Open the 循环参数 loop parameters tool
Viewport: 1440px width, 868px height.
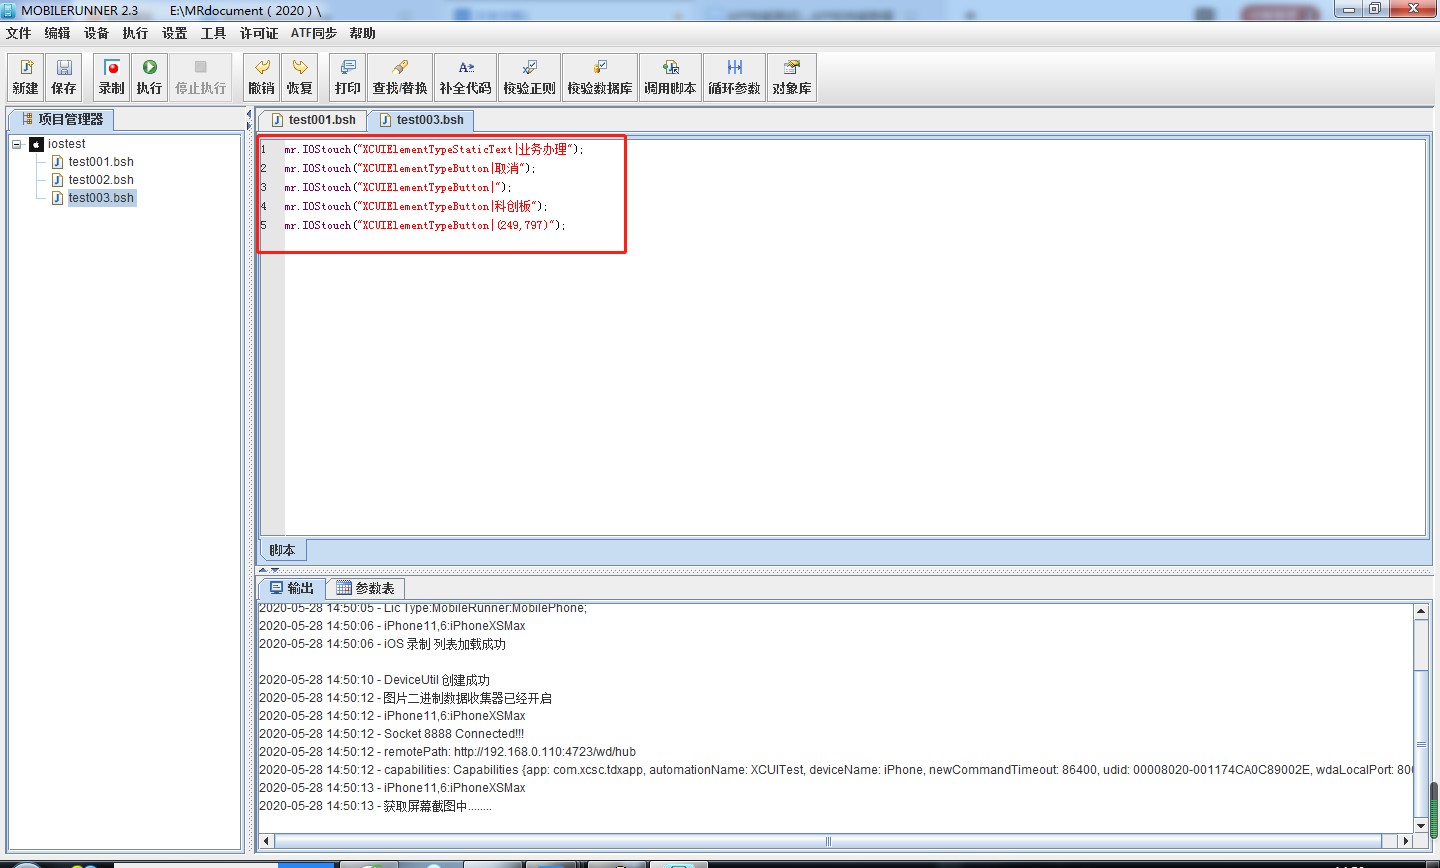[734, 77]
